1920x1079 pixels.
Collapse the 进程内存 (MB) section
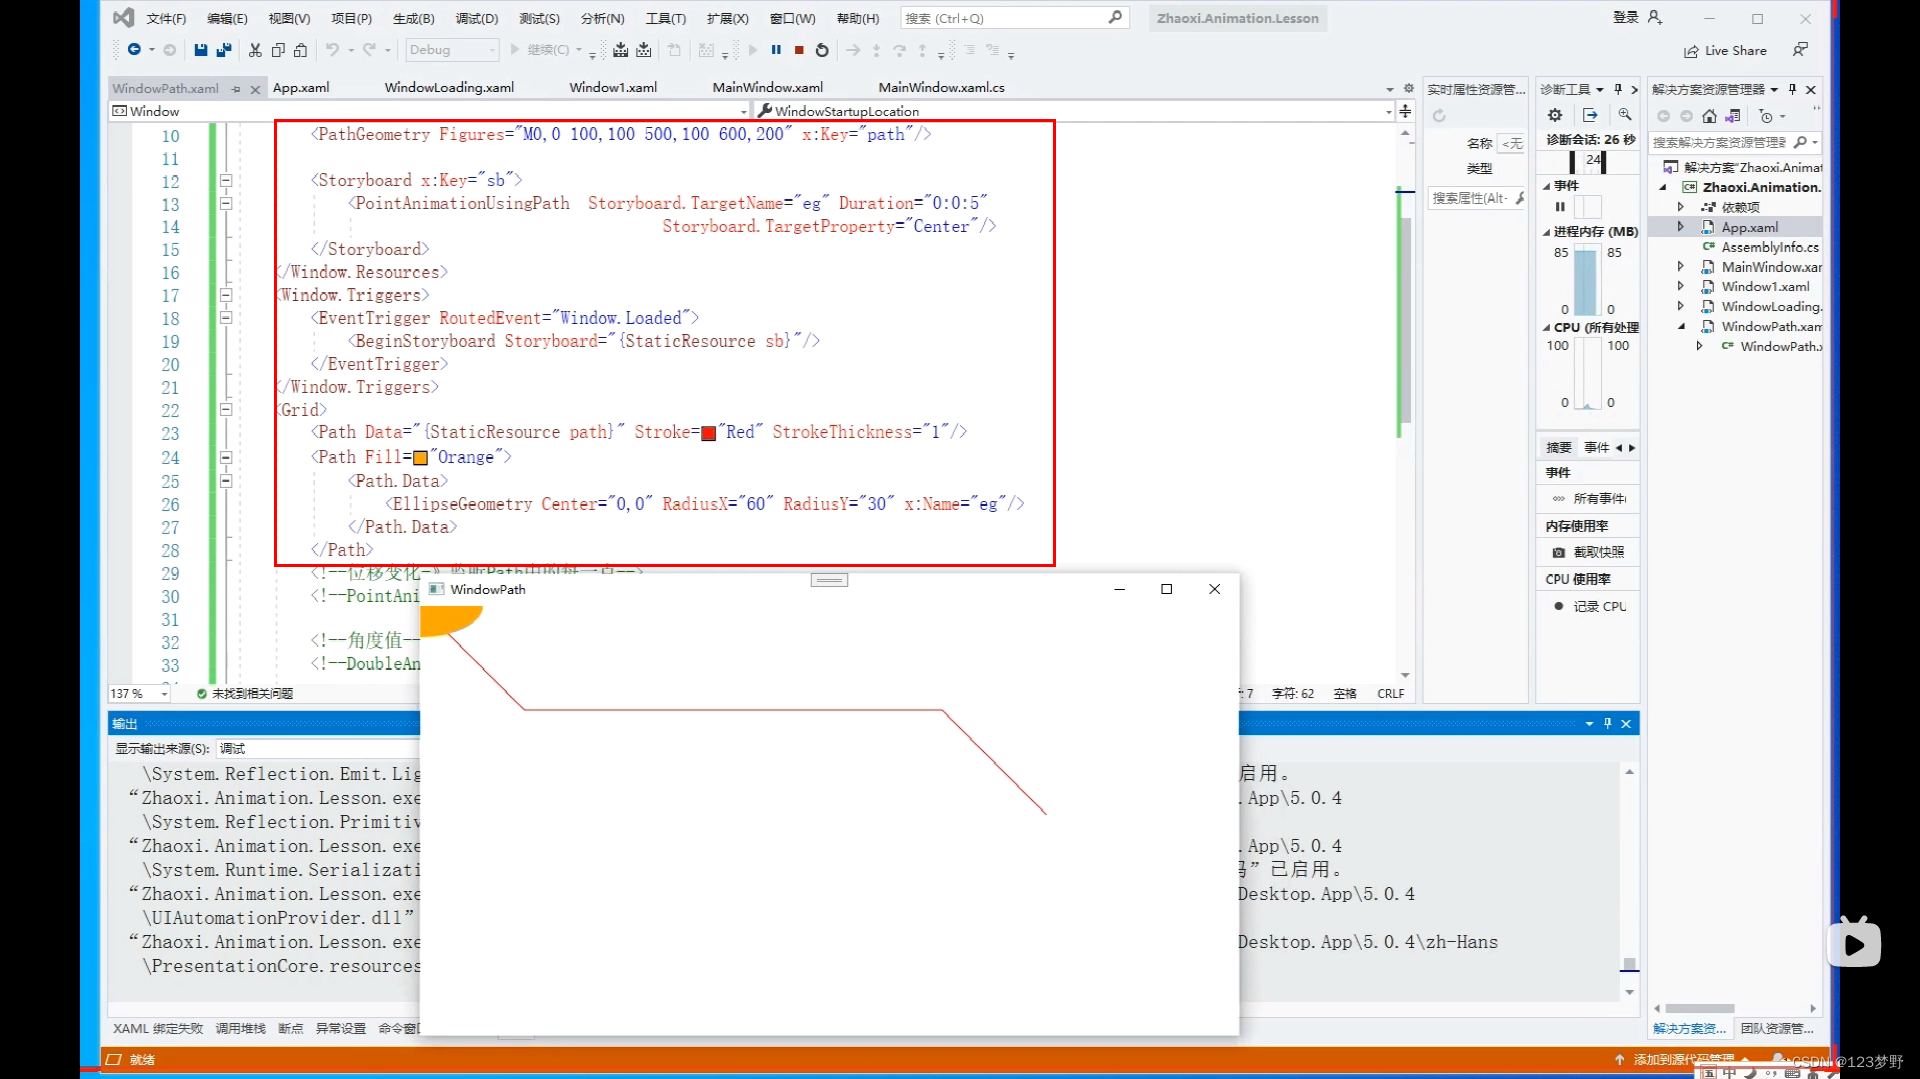1546,232
